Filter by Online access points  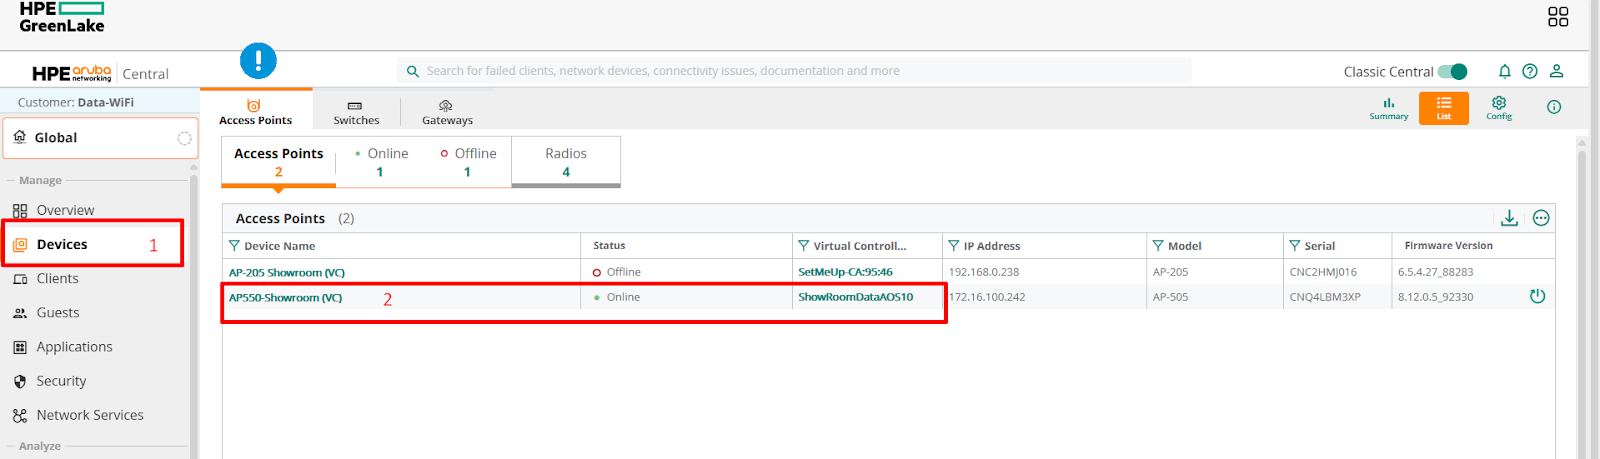pyautogui.click(x=380, y=162)
